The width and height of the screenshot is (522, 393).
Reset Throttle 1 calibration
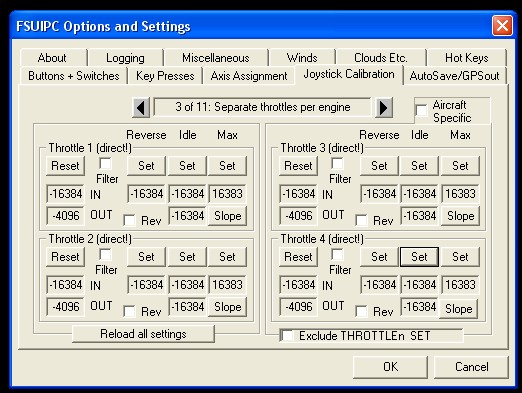(x=65, y=166)
